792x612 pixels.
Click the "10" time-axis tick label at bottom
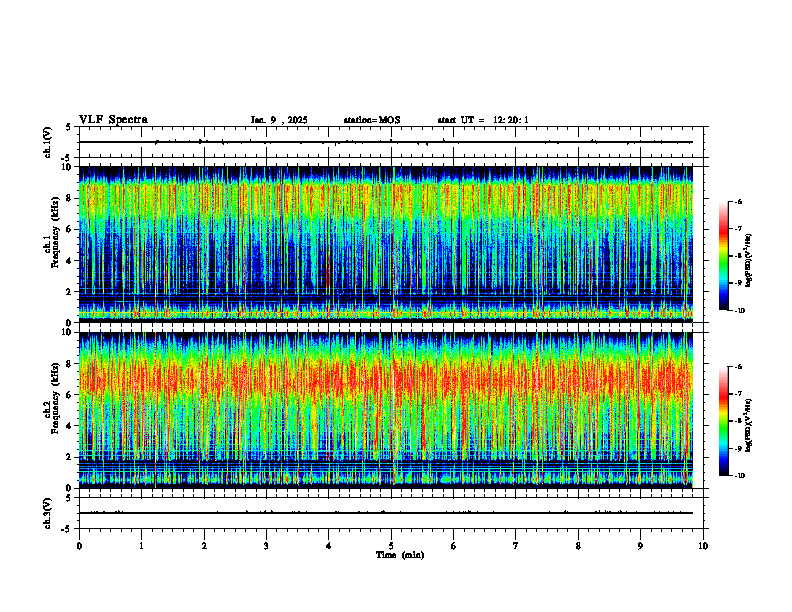click(x=703, y=546)
